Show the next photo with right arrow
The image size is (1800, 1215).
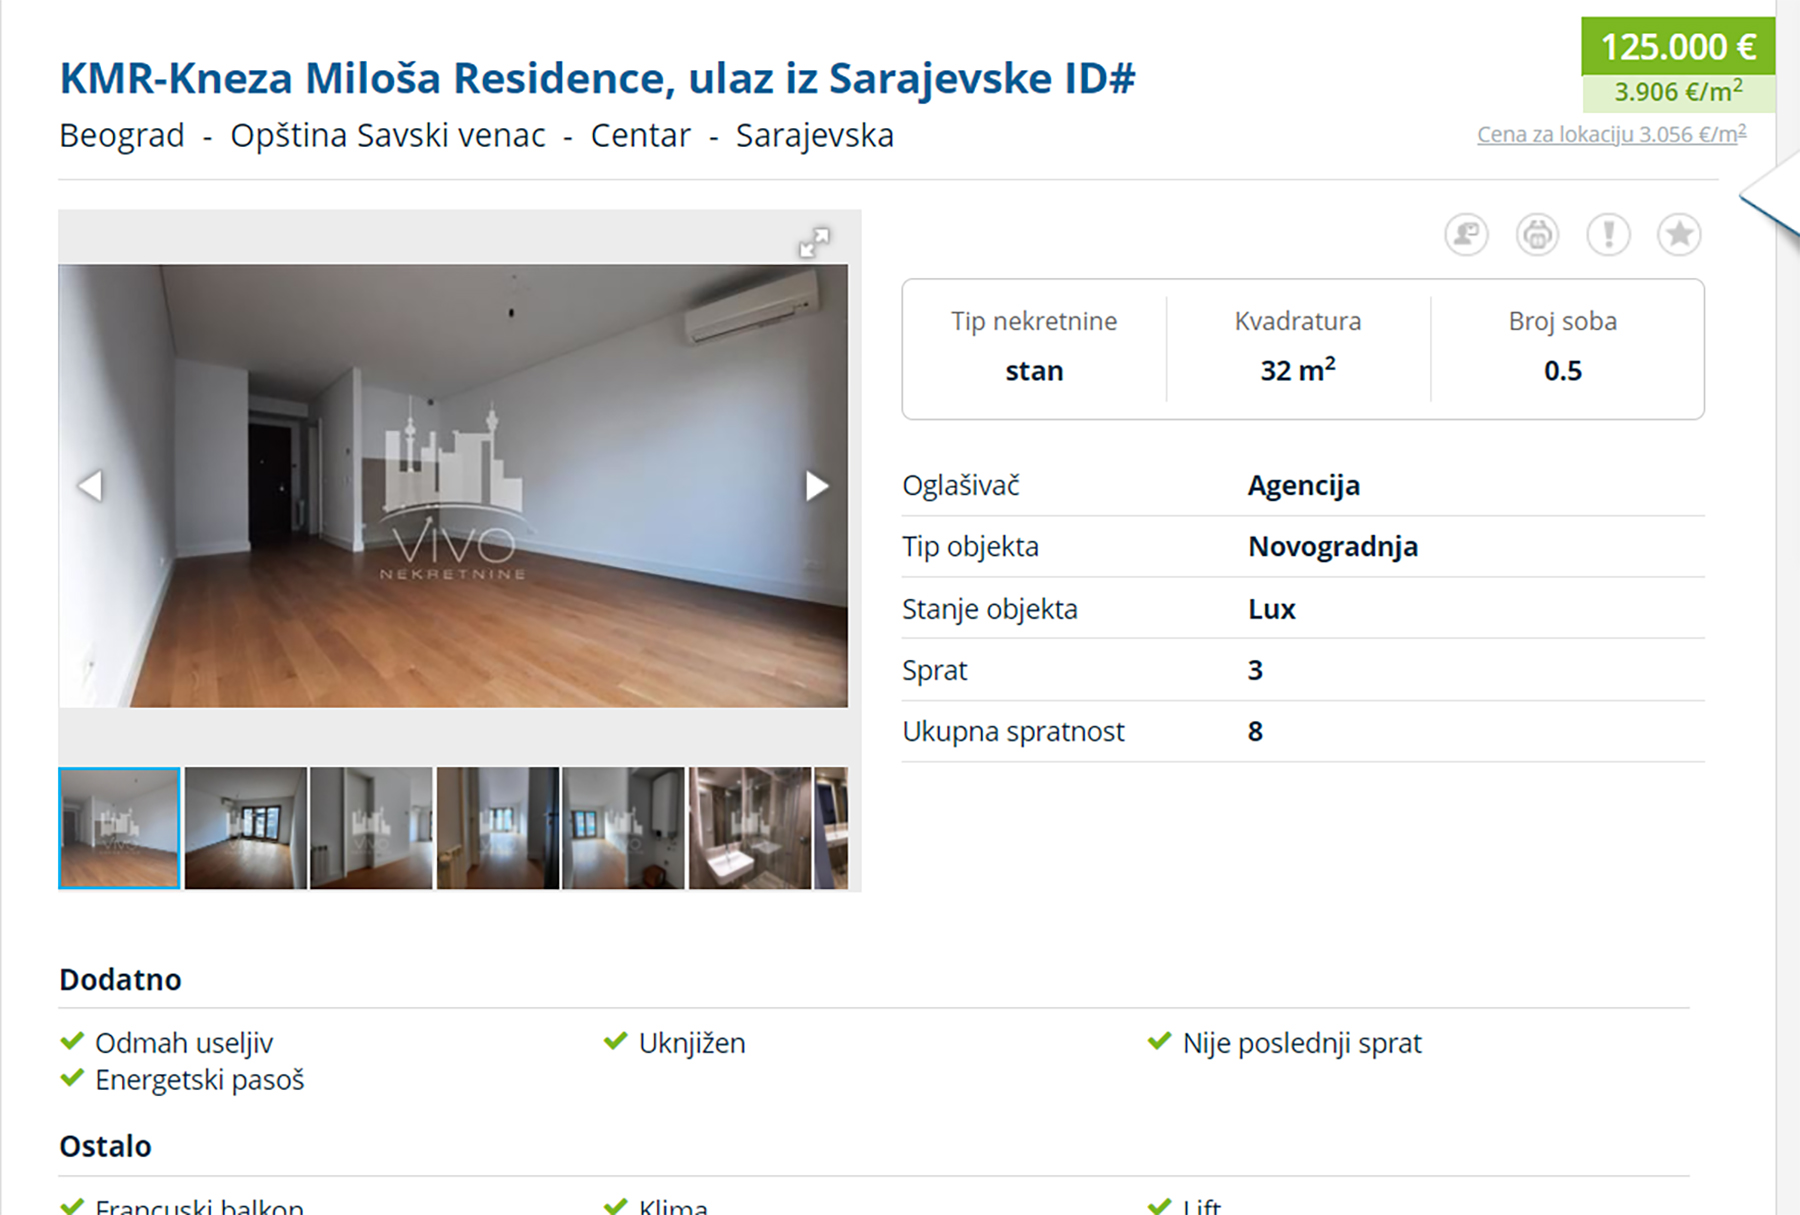(x=817, y=486)
